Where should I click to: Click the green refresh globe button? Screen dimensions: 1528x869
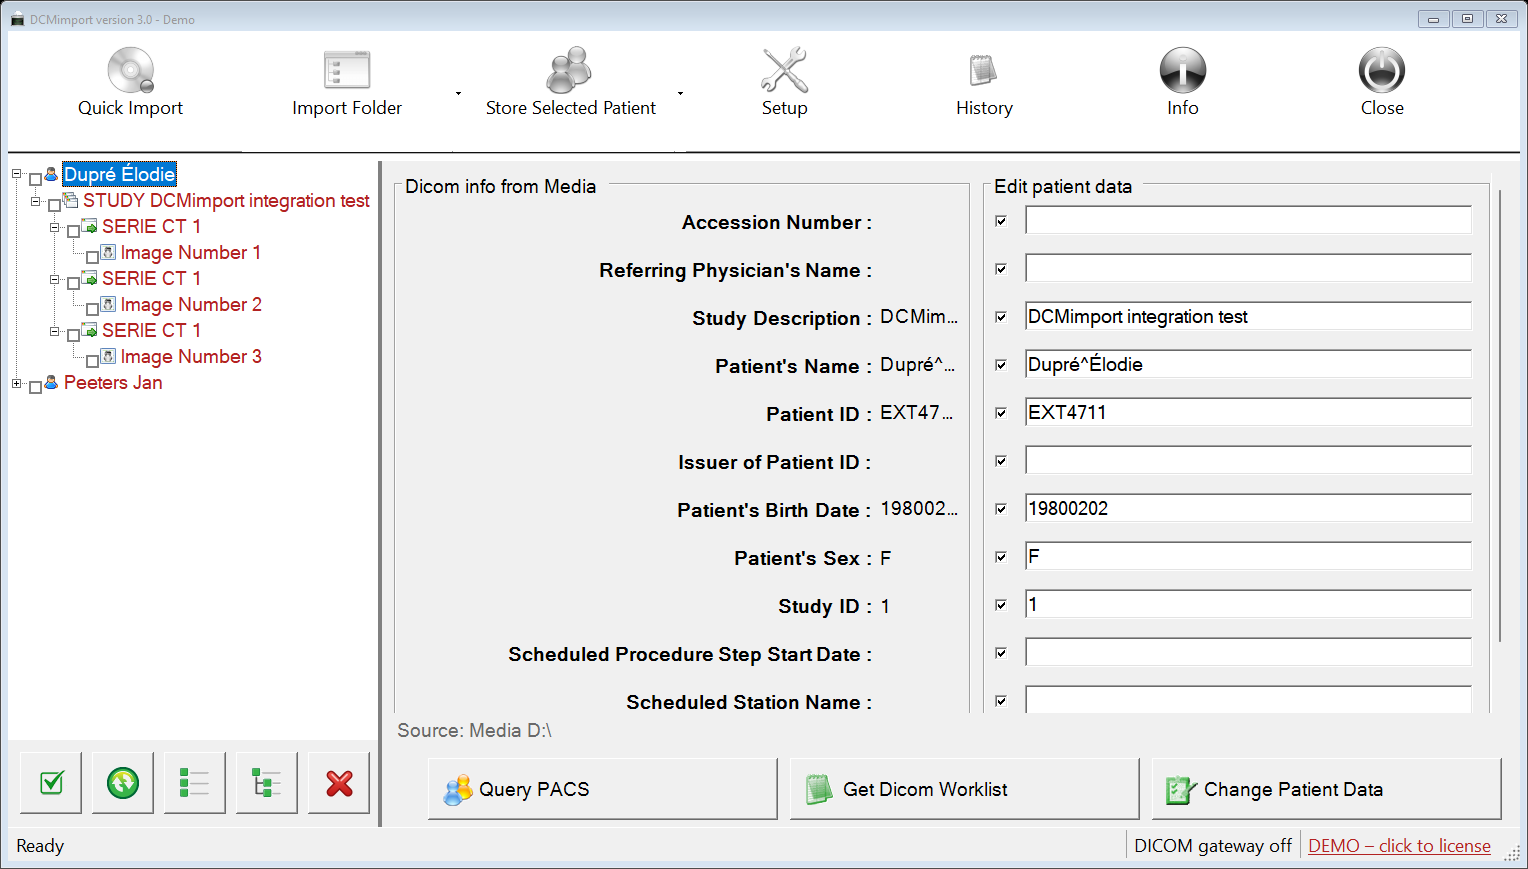tap(123, 783)
